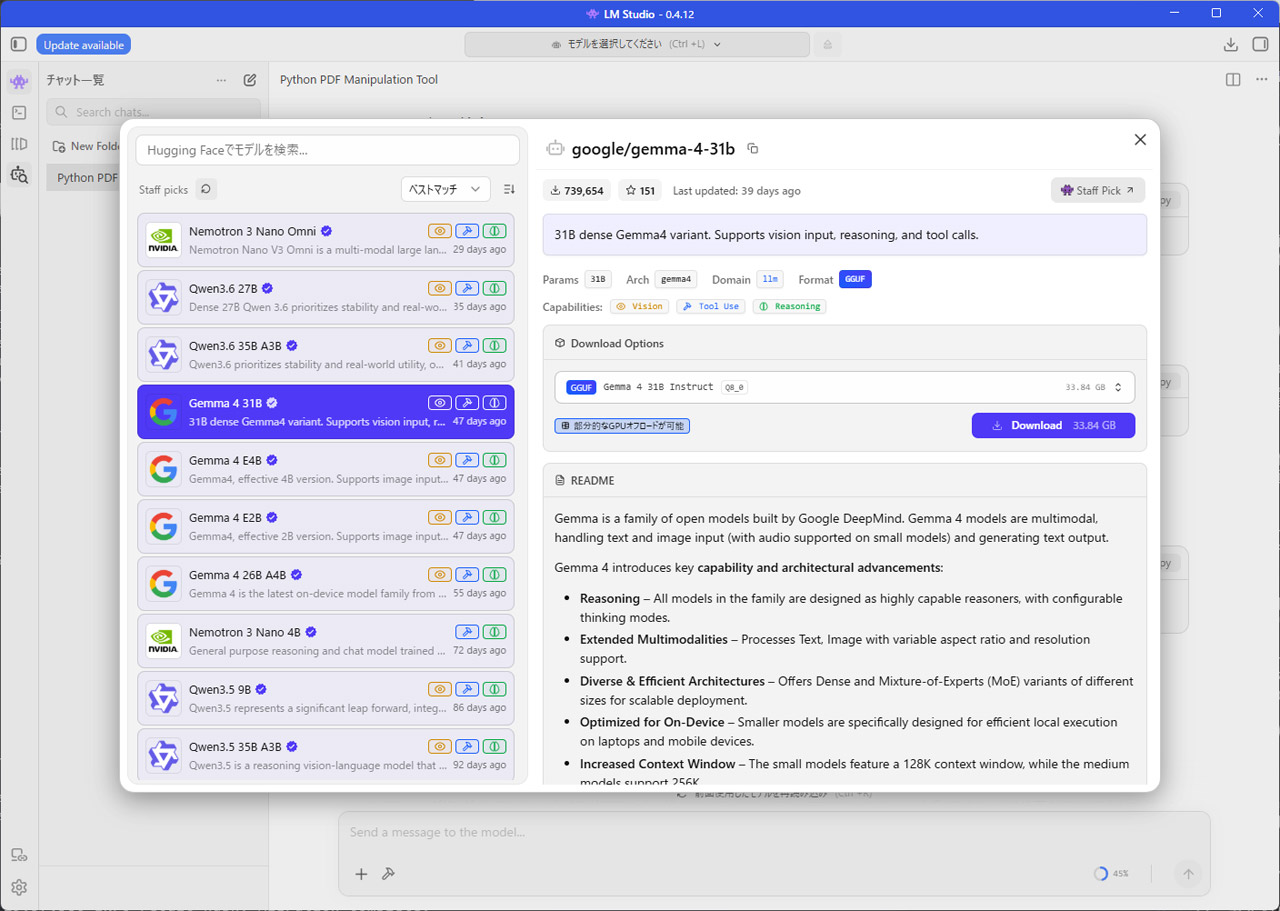This screenshot has width=1280, height=911.
Task: Click the split view icon in chat header
Action: point(1233,80)
